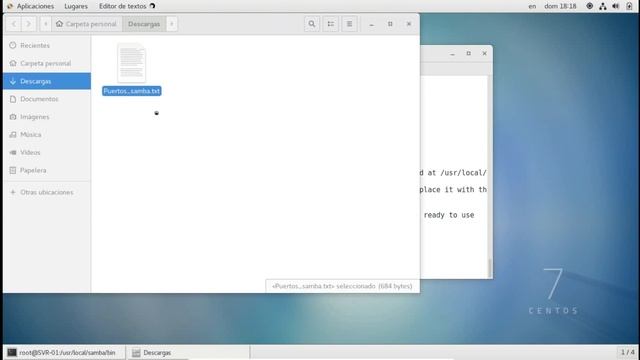Click the '/usr/local/' text in the editor window

[463, 173]
